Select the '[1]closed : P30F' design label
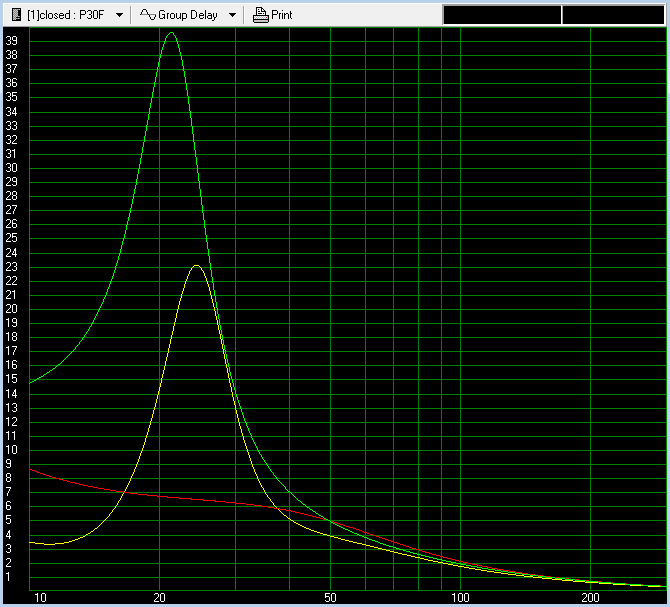This screenshot has width=670, height=607. [65, 15]
